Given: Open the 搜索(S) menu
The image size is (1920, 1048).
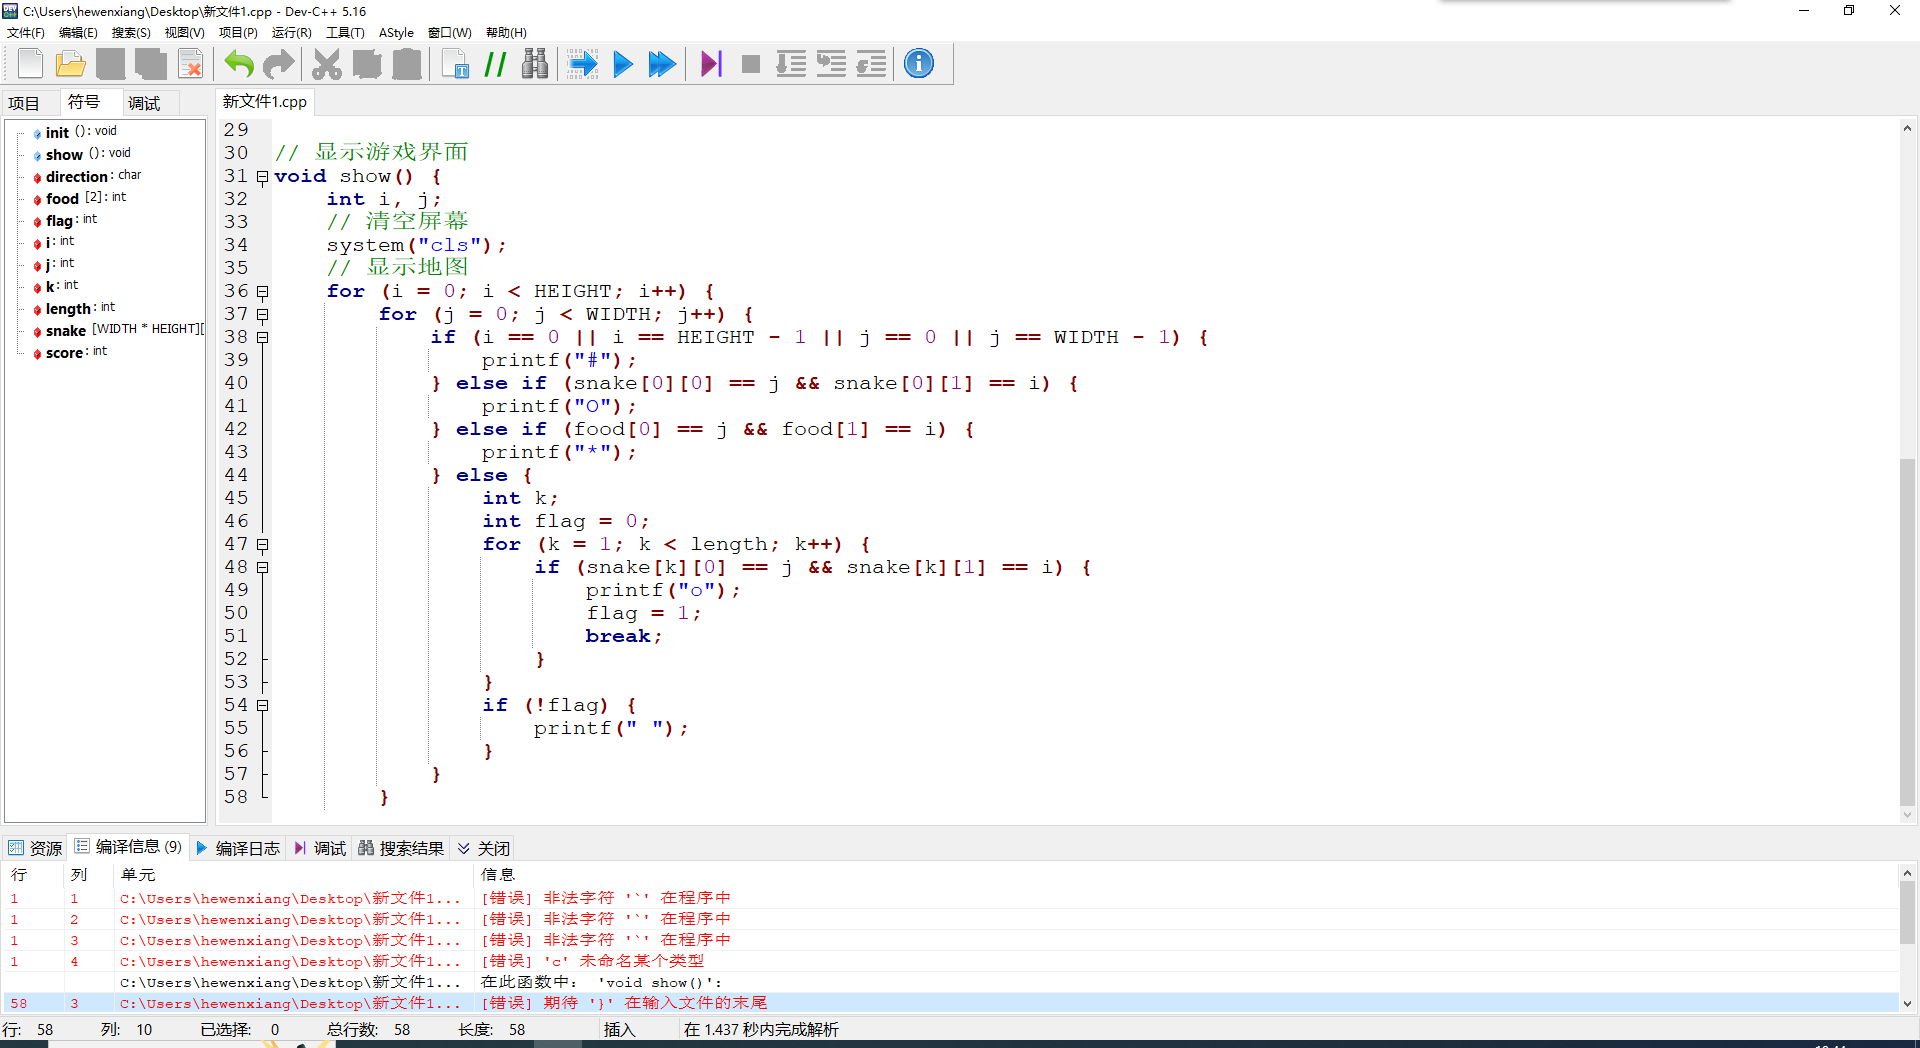Looking at the screenshot, I should point(131,33).
